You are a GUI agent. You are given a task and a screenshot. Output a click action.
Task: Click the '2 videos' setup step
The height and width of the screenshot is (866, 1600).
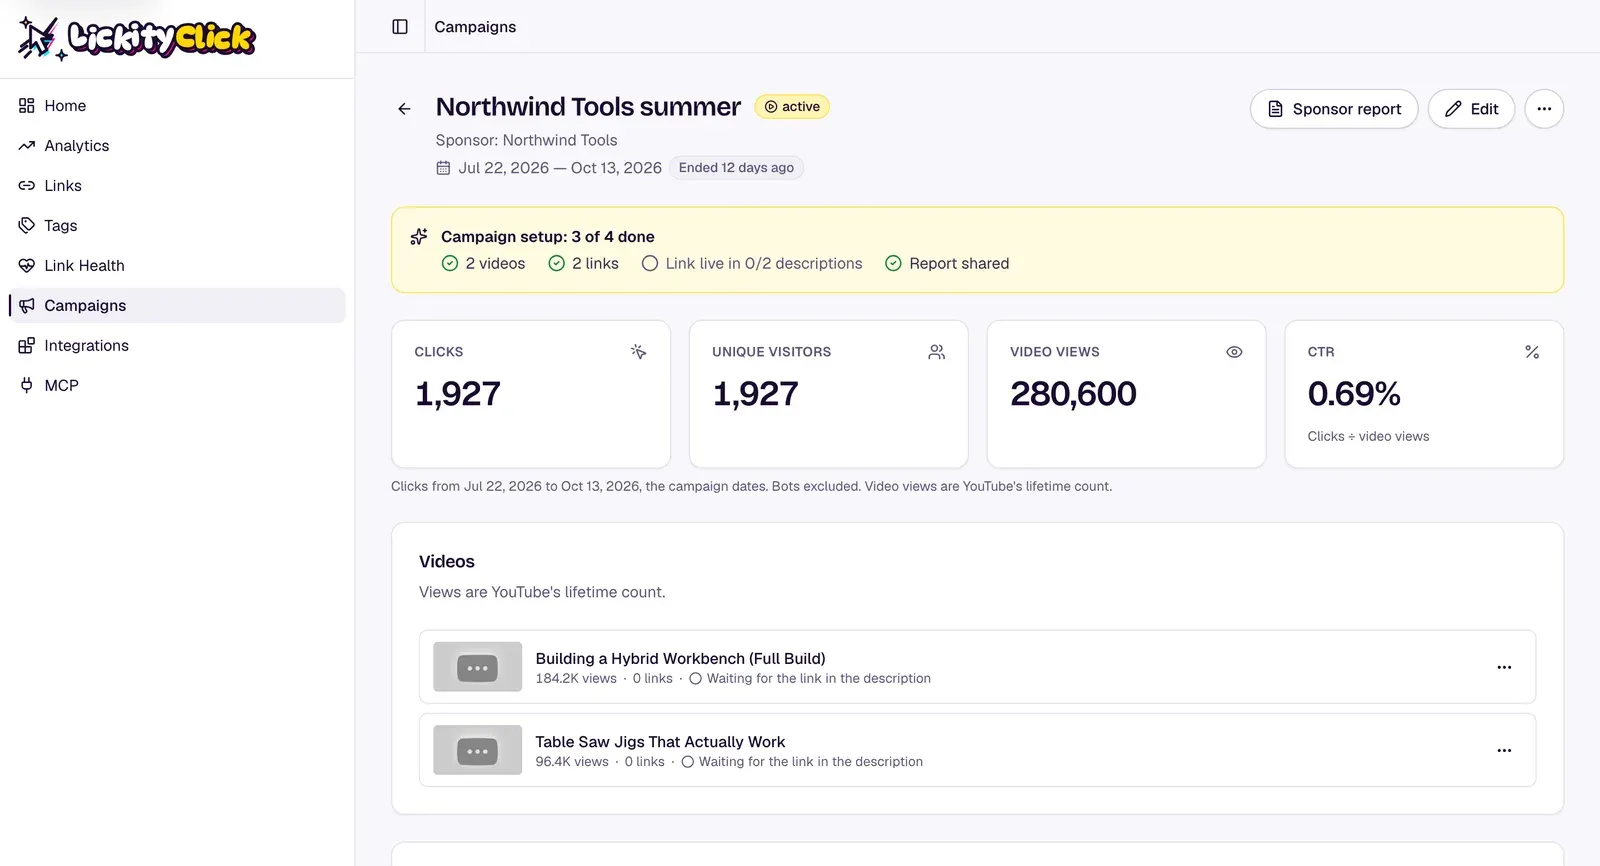coord(484,264)
